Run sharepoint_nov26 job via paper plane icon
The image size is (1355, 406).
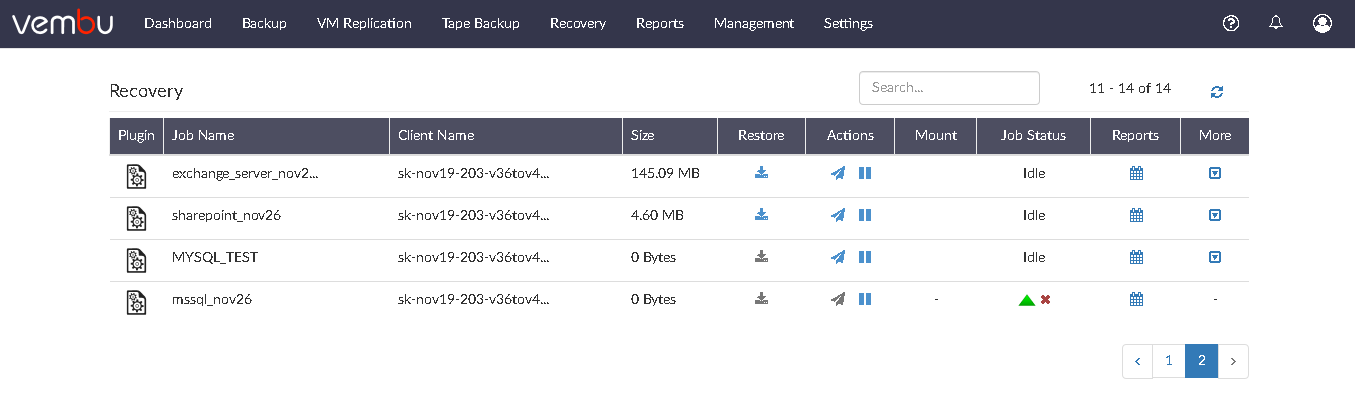838,215
